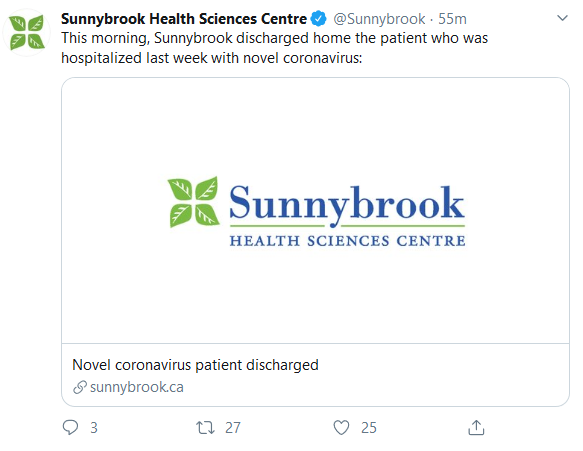Click the green leaf emblem in card image
This screenshot has height=451, width=583.
(193, 202)
